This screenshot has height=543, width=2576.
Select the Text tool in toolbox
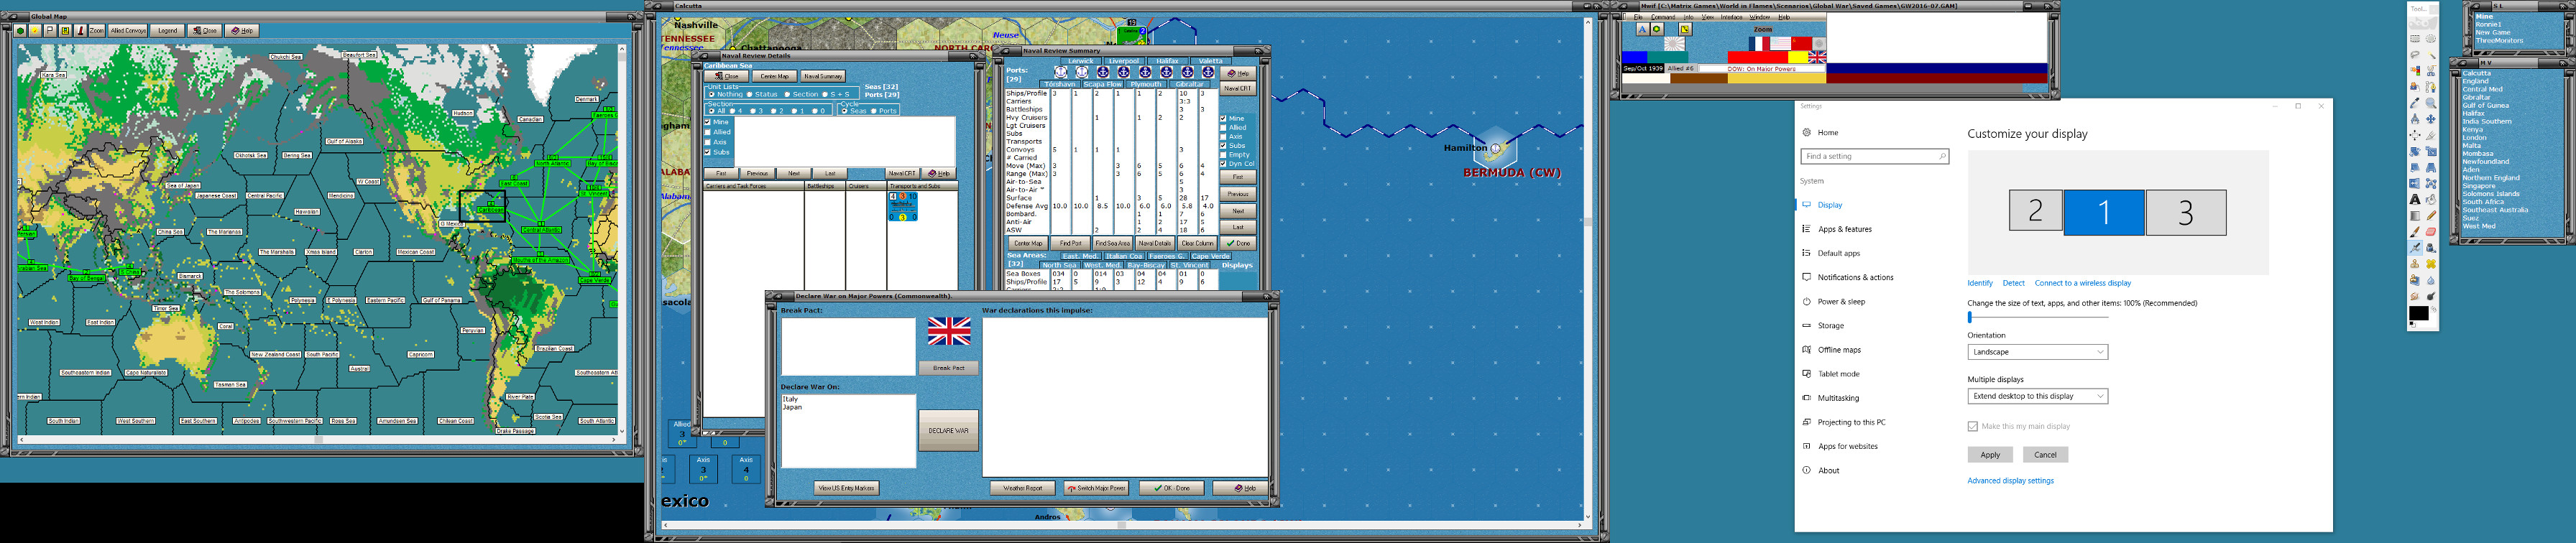2415,199
